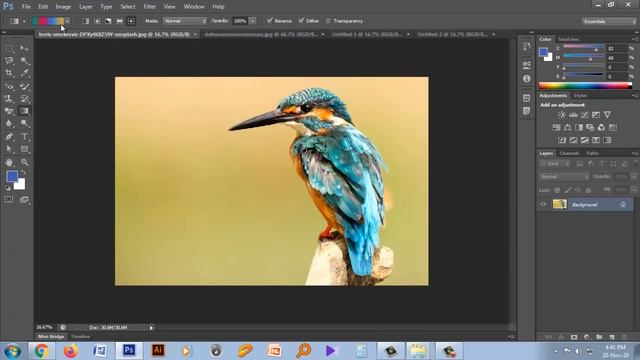Image resolution: width=640 pixels, height=360 pixels.
Task: Open the Essentials workspace dropdown
Action: (x=609, y=21)
